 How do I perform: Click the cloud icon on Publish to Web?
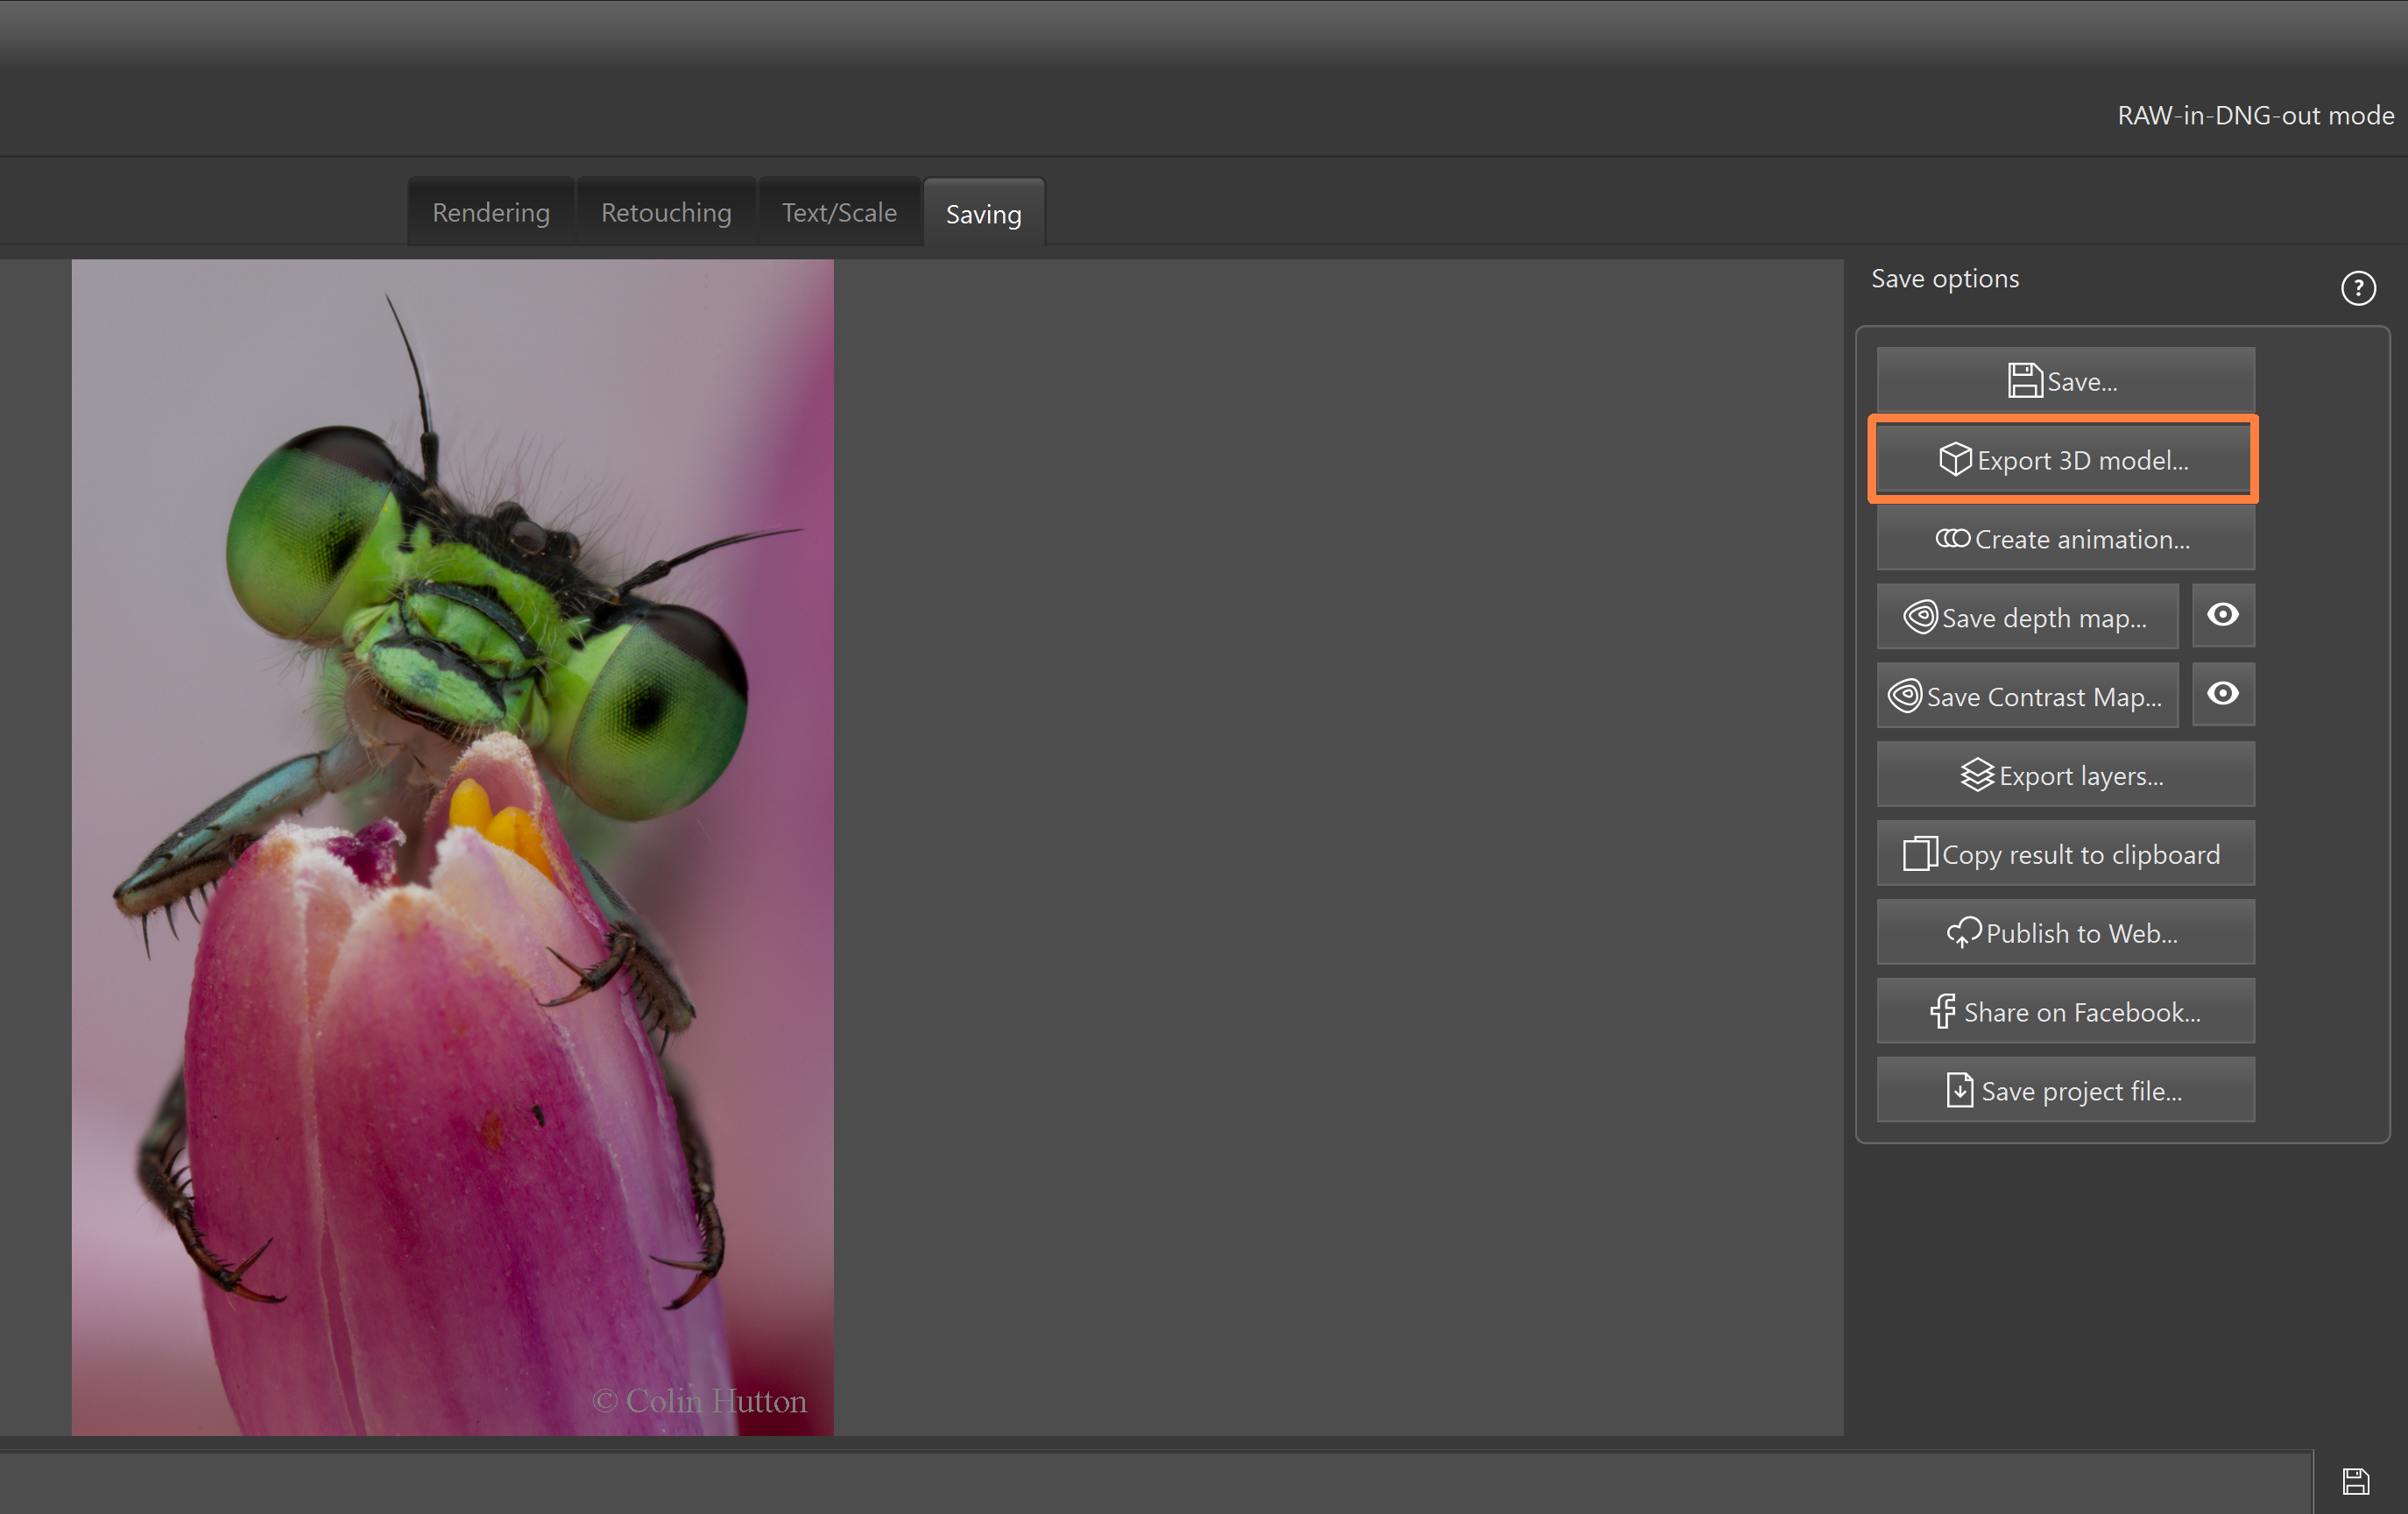tap(1963, 932)
